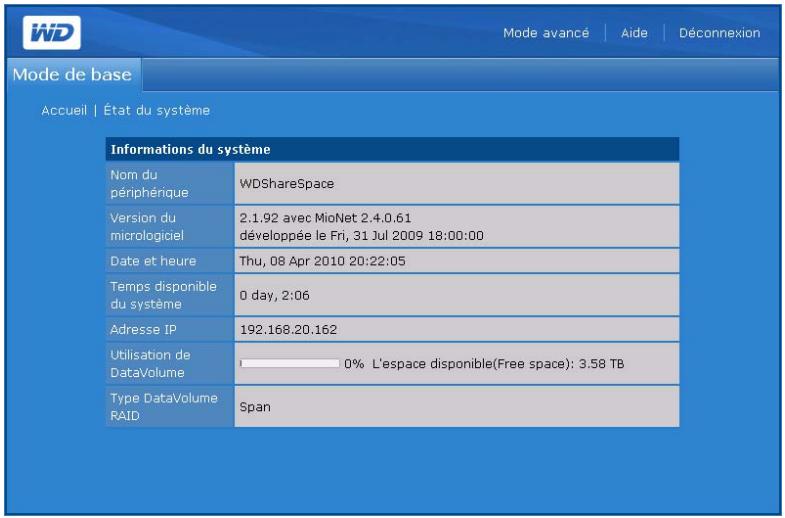
Task: Switch to Mode avancé
Action: pos(546,33)
